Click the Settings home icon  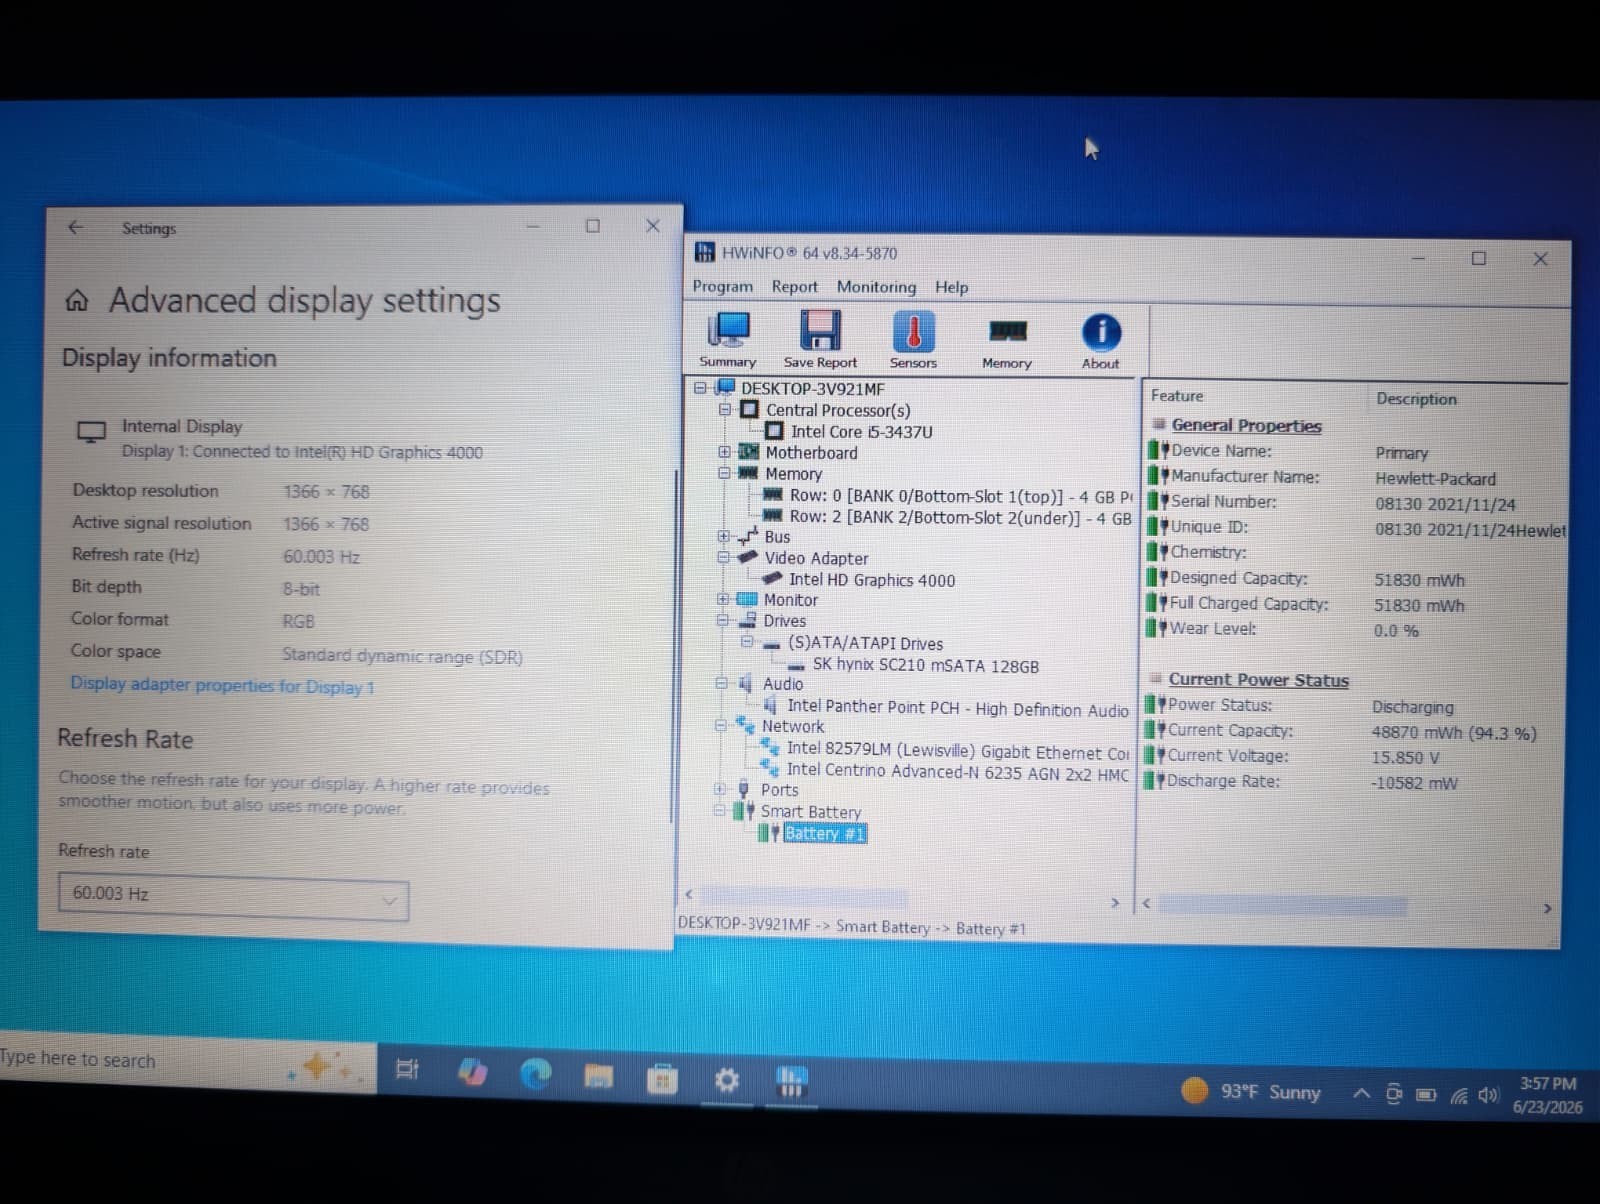click(77, 300)
